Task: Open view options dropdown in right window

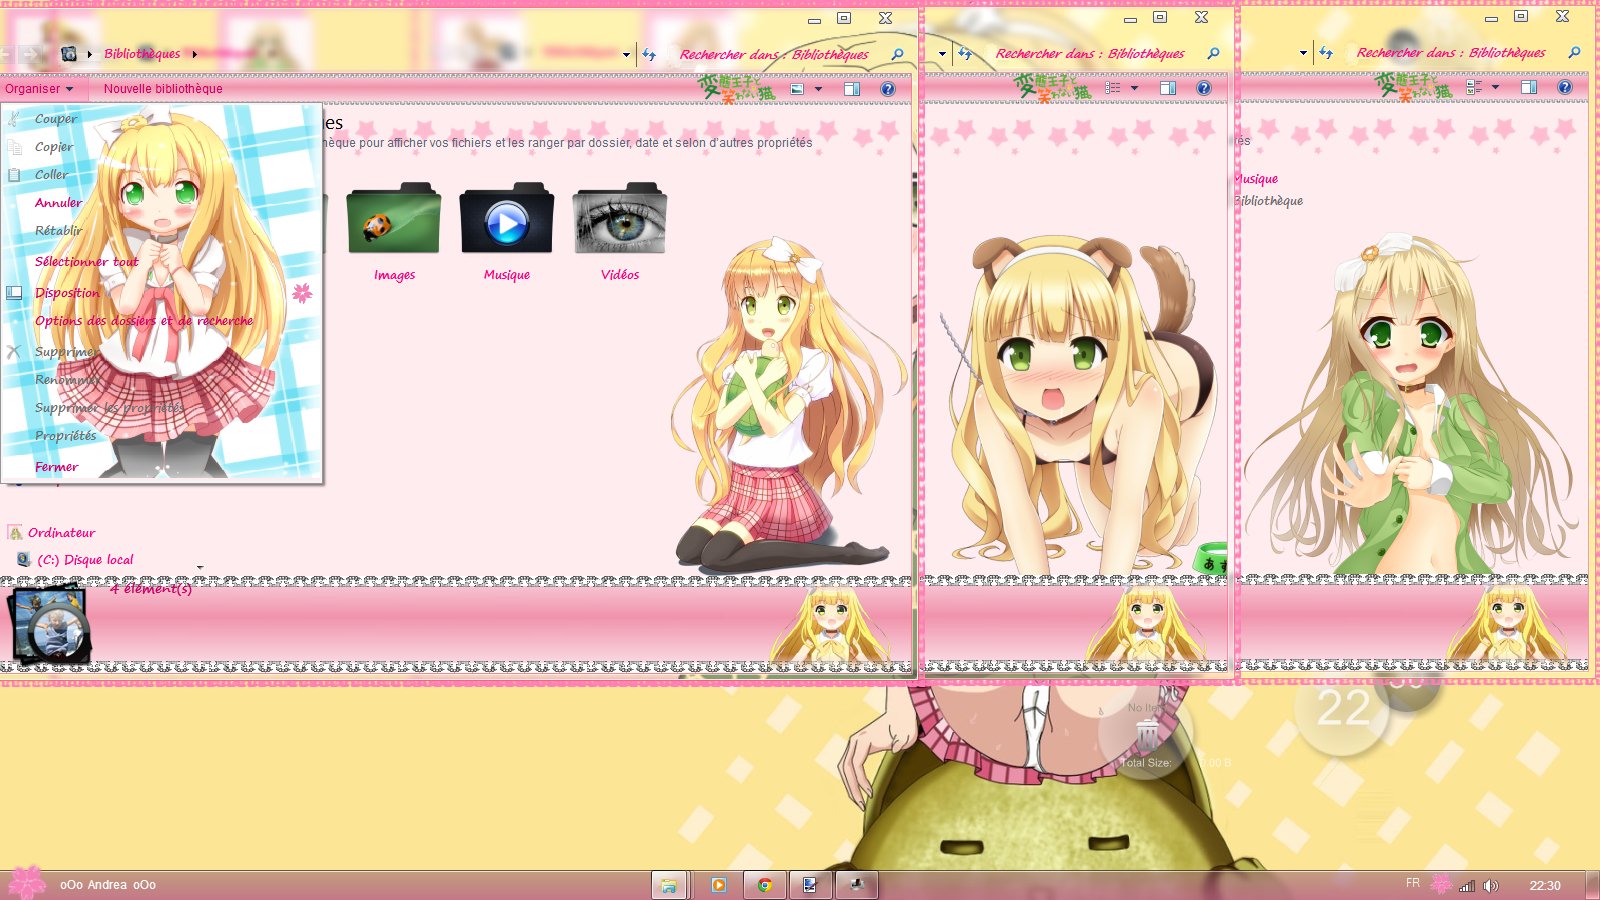Action: (x=1496, y=87)
